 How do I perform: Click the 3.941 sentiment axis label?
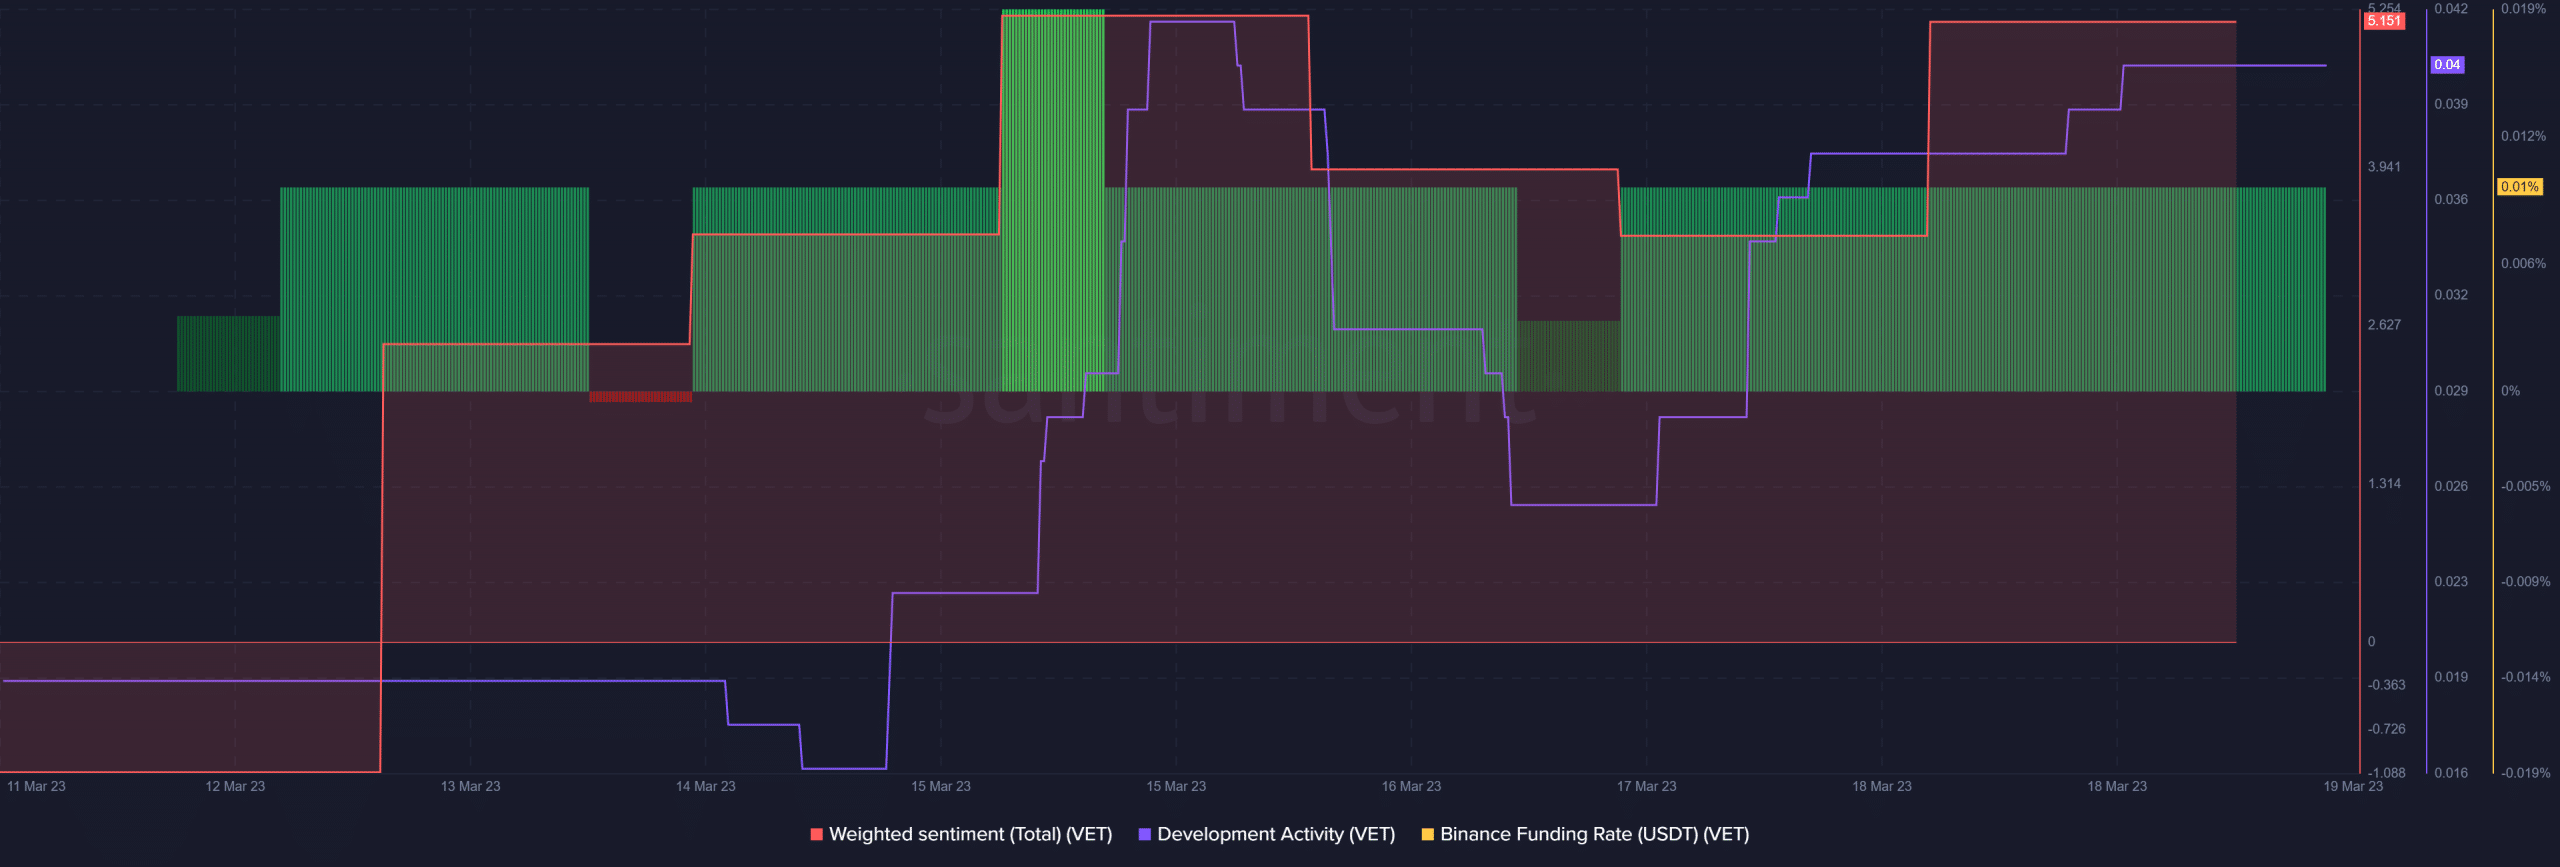click(2384, 167)
